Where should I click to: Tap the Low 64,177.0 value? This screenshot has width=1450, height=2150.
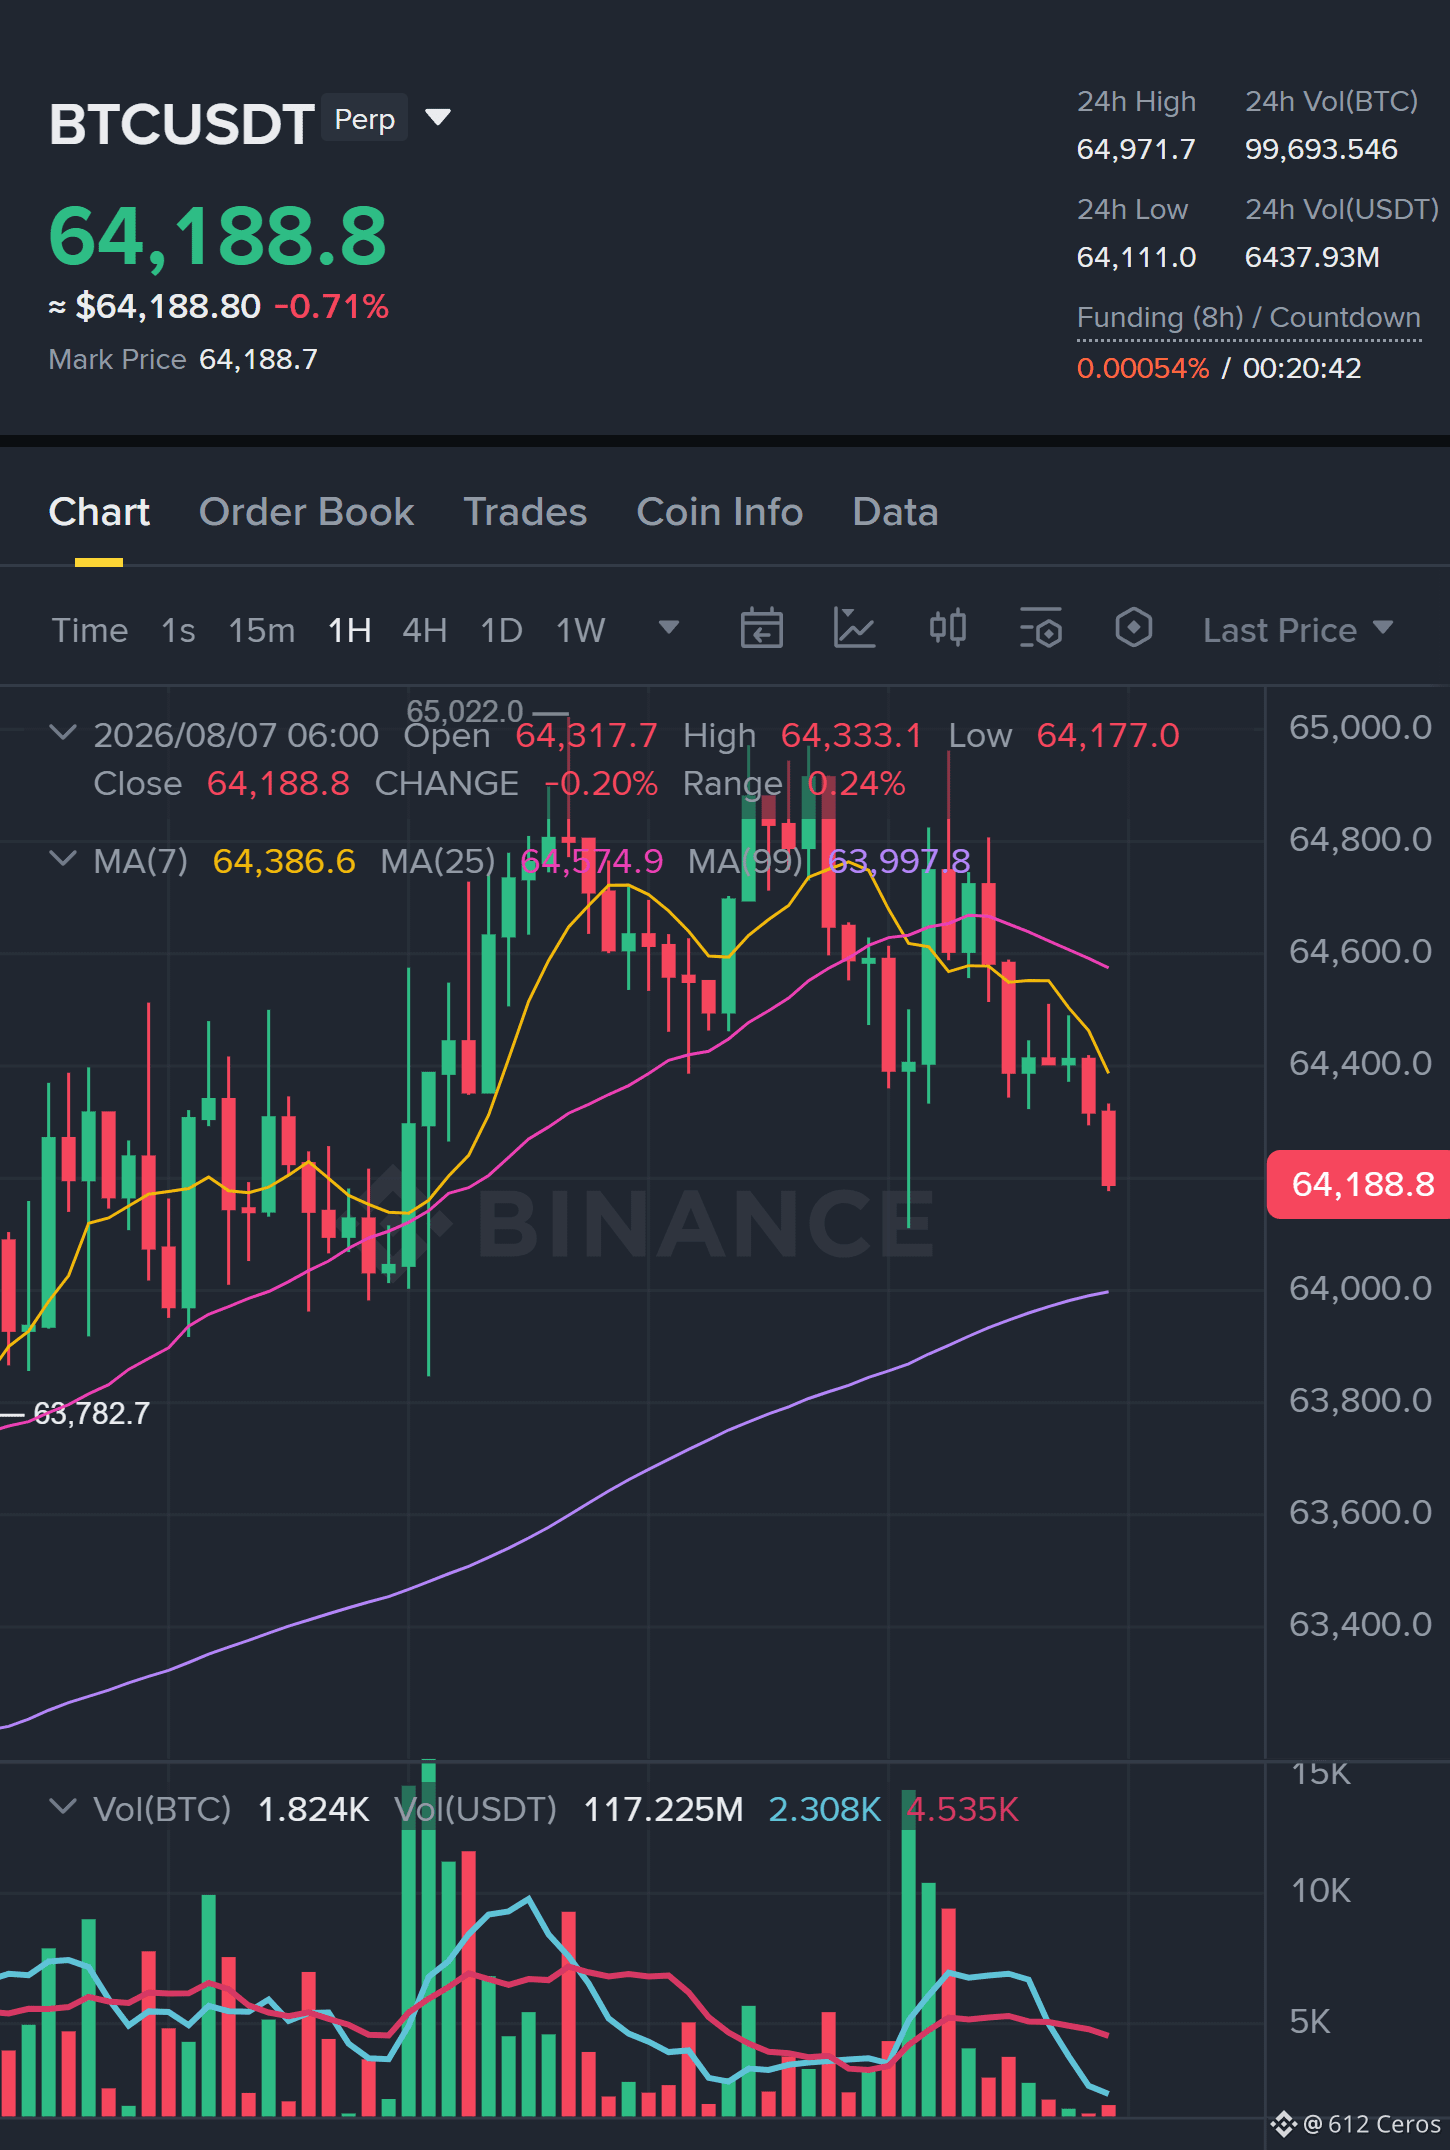pos(1108,735)
